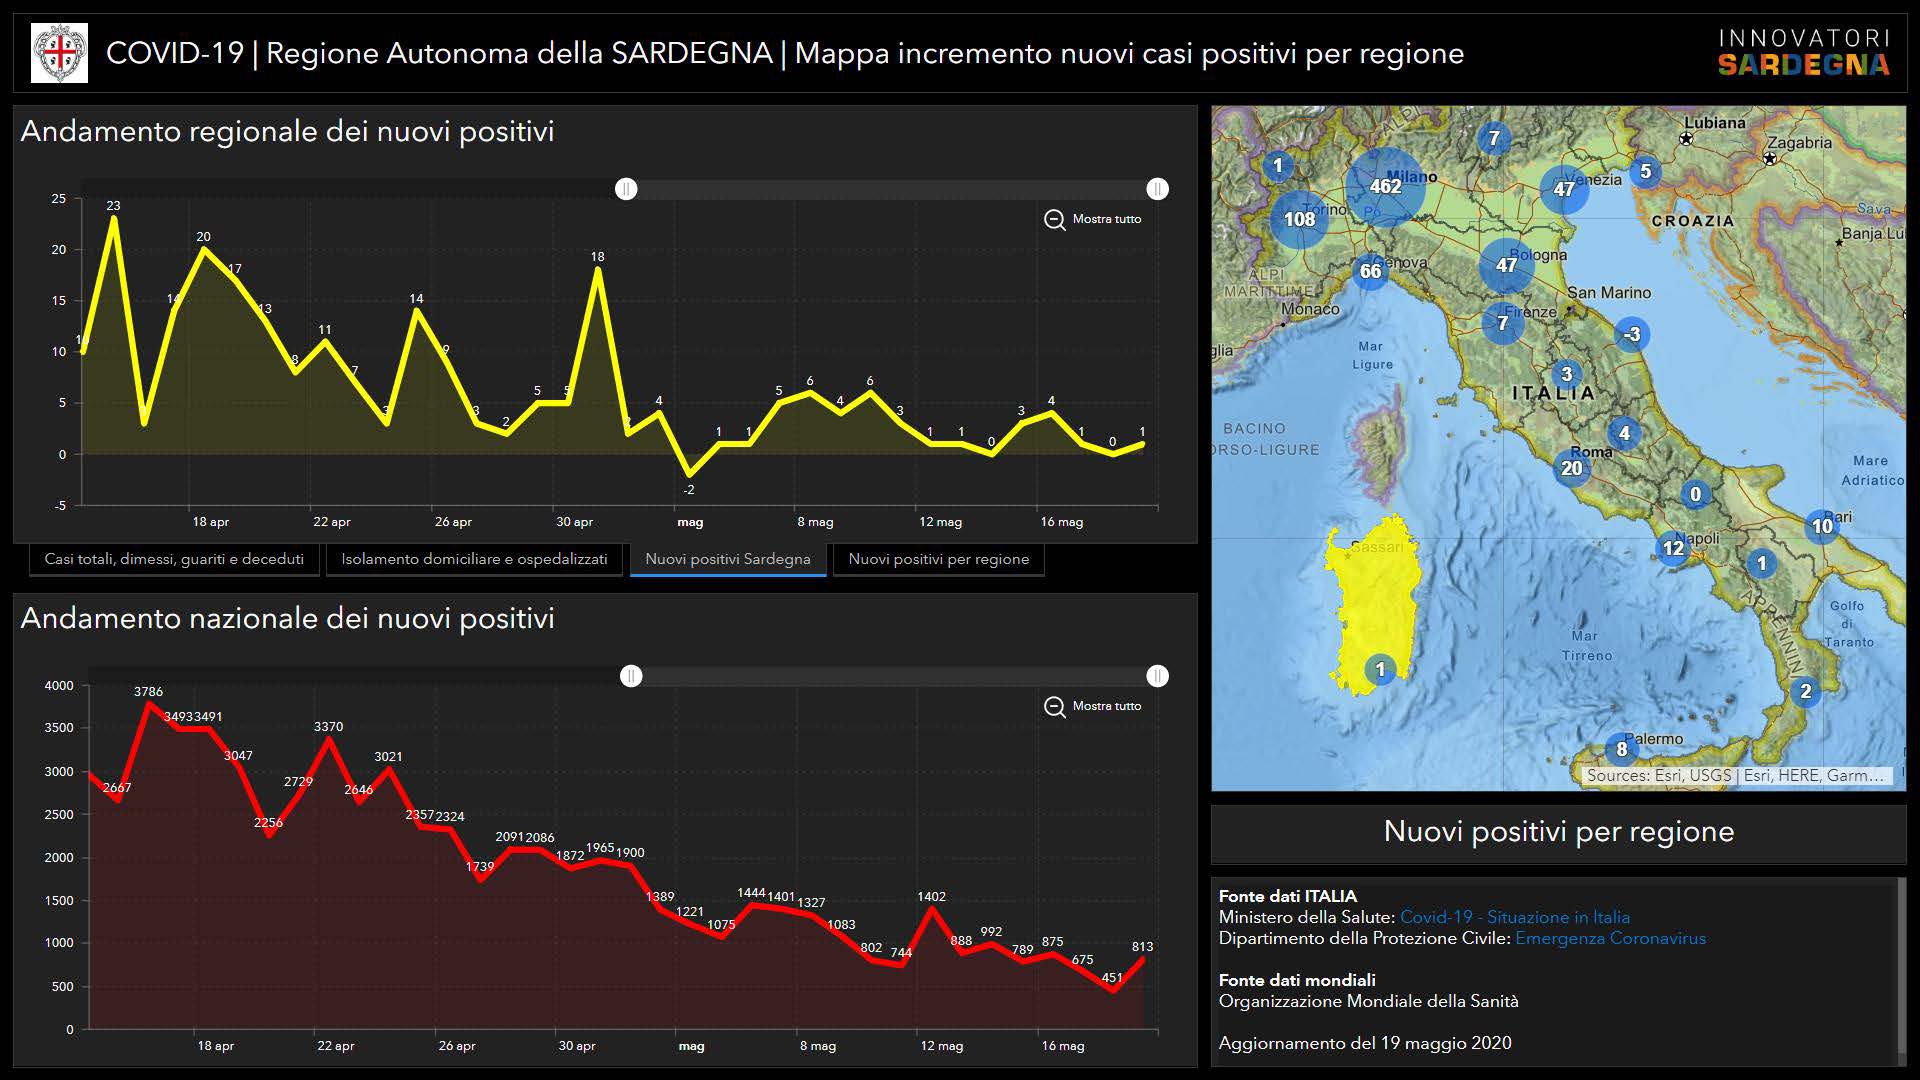Select Casi totali, dimessi, guariti e deceduti tab

click(x=174, y=559)
